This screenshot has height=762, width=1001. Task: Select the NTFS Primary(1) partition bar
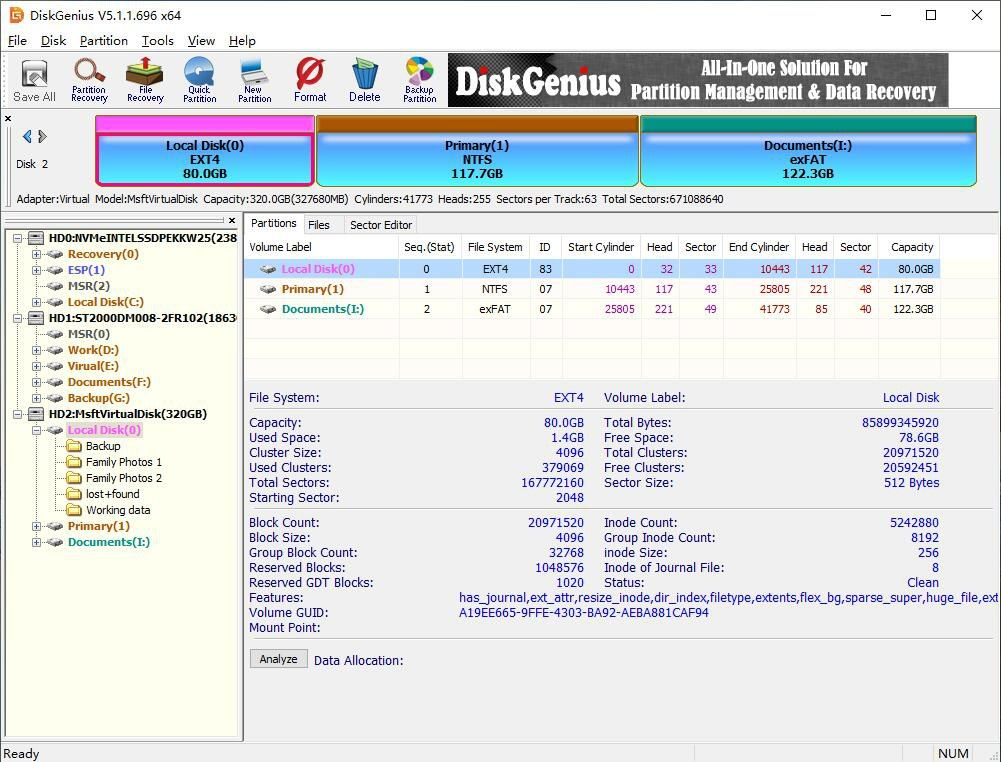pos(477,151)
